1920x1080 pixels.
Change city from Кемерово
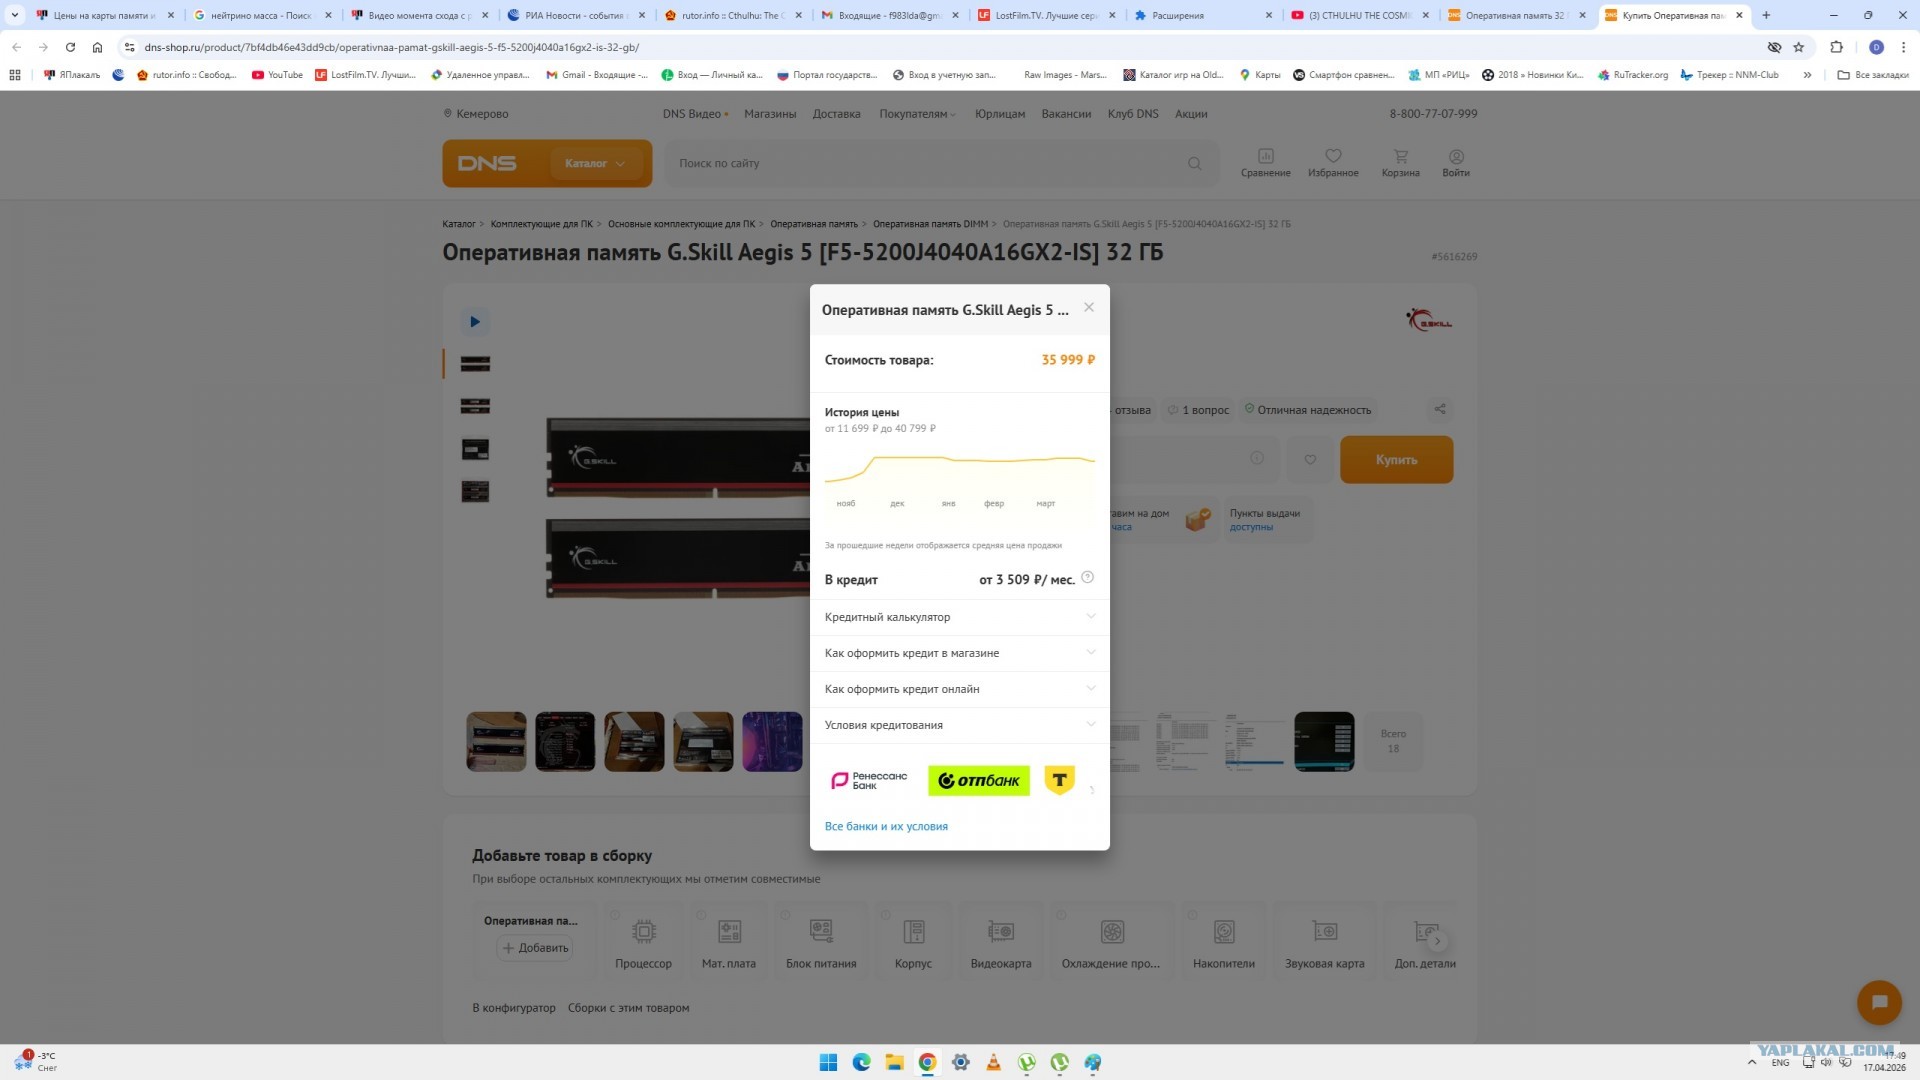tap(476, 114)
